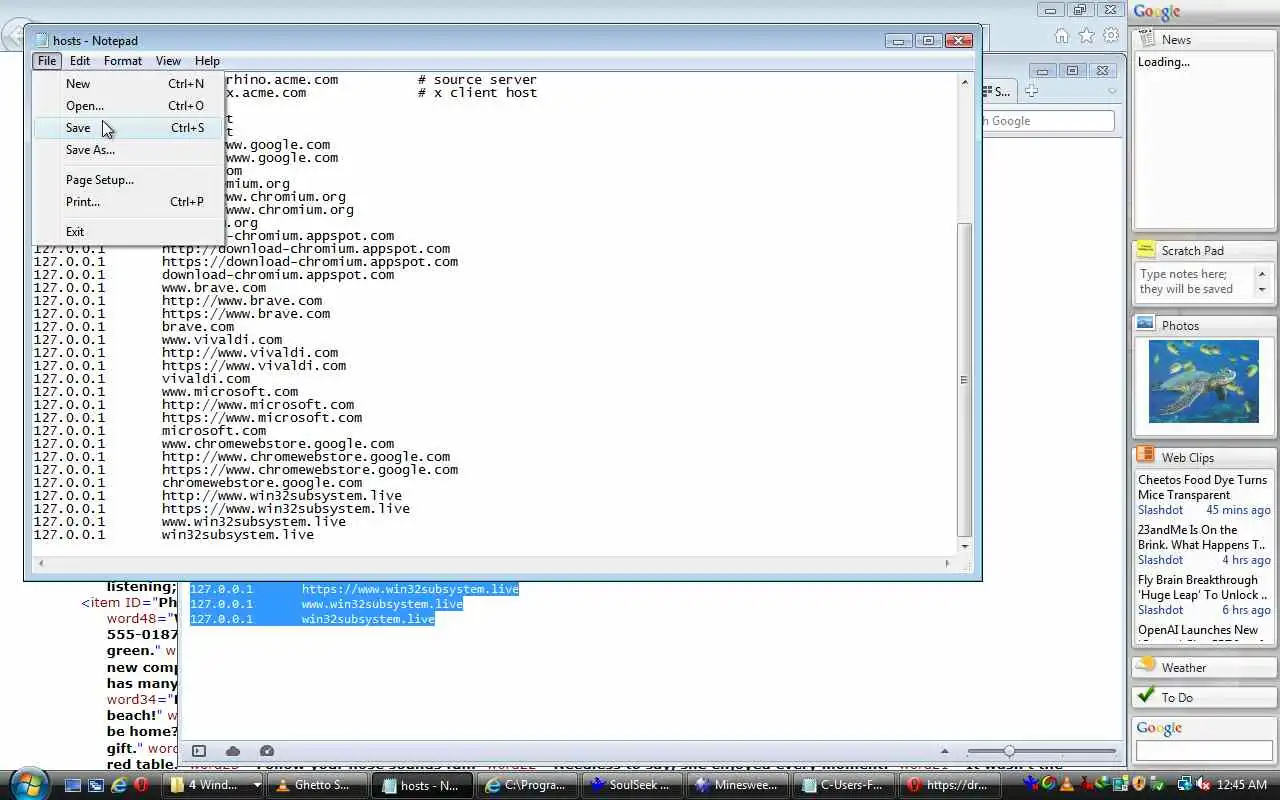Open the Edit menu in Notepad
The width and height of the screenshot is (1280, 800).
point(80,61)
